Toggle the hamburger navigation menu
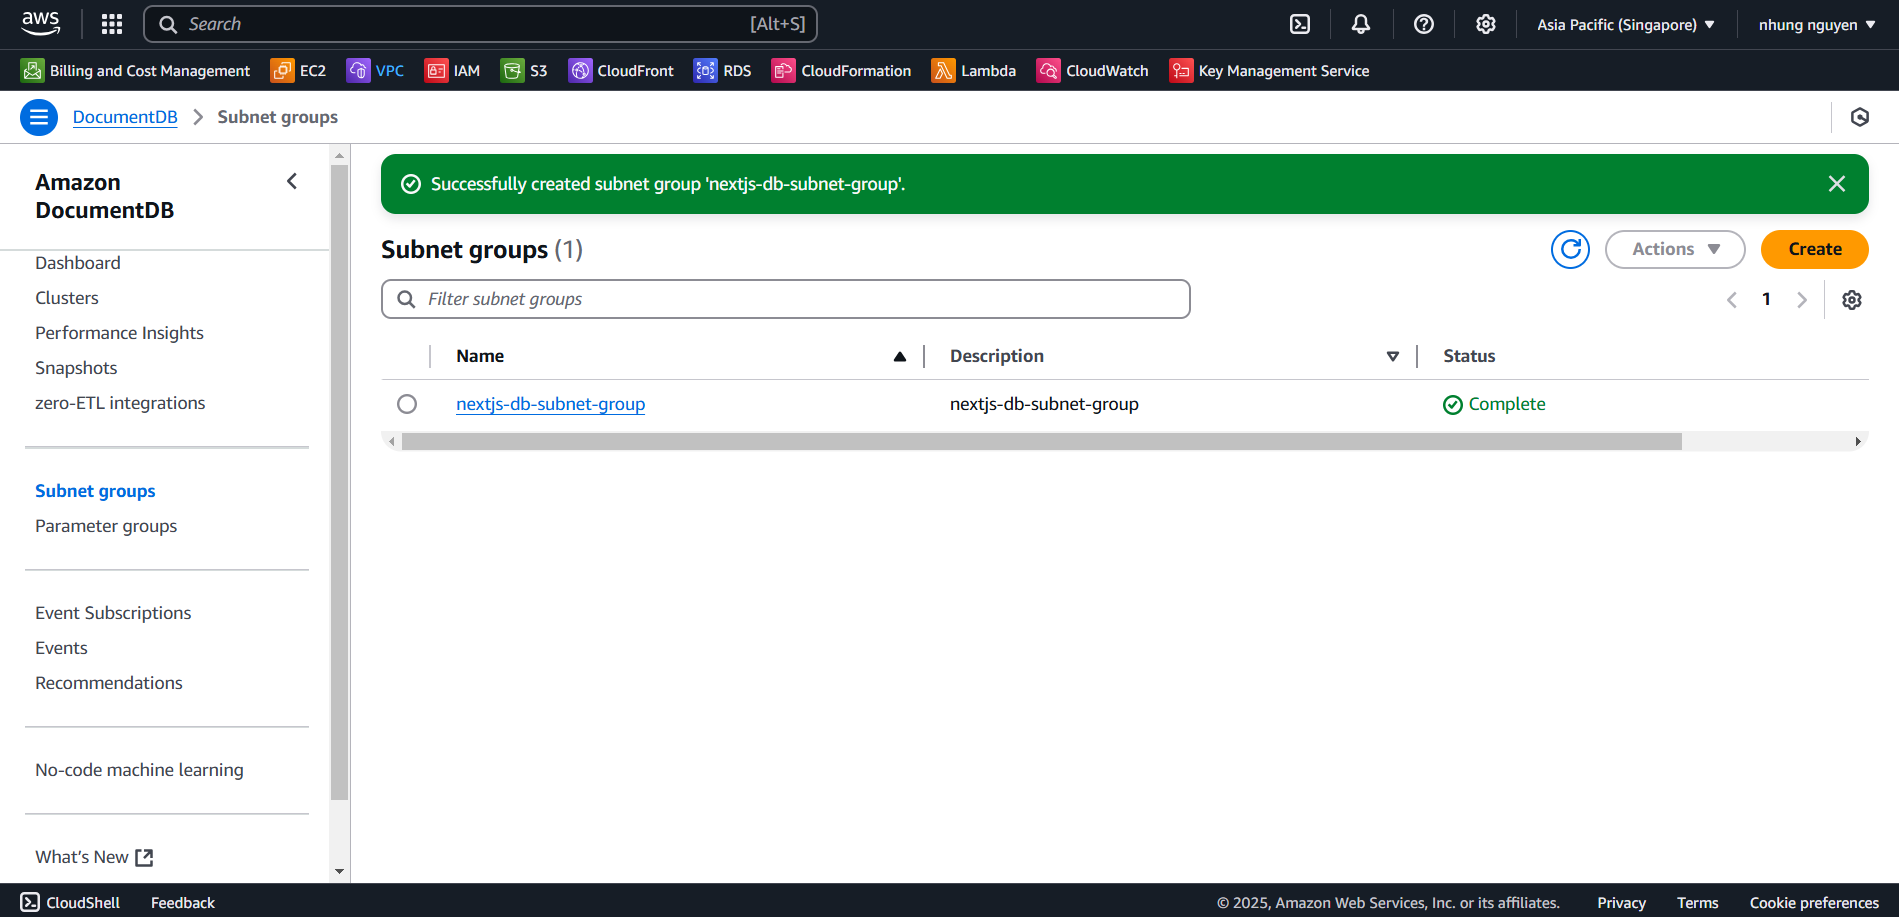 (x=39, y=117)
